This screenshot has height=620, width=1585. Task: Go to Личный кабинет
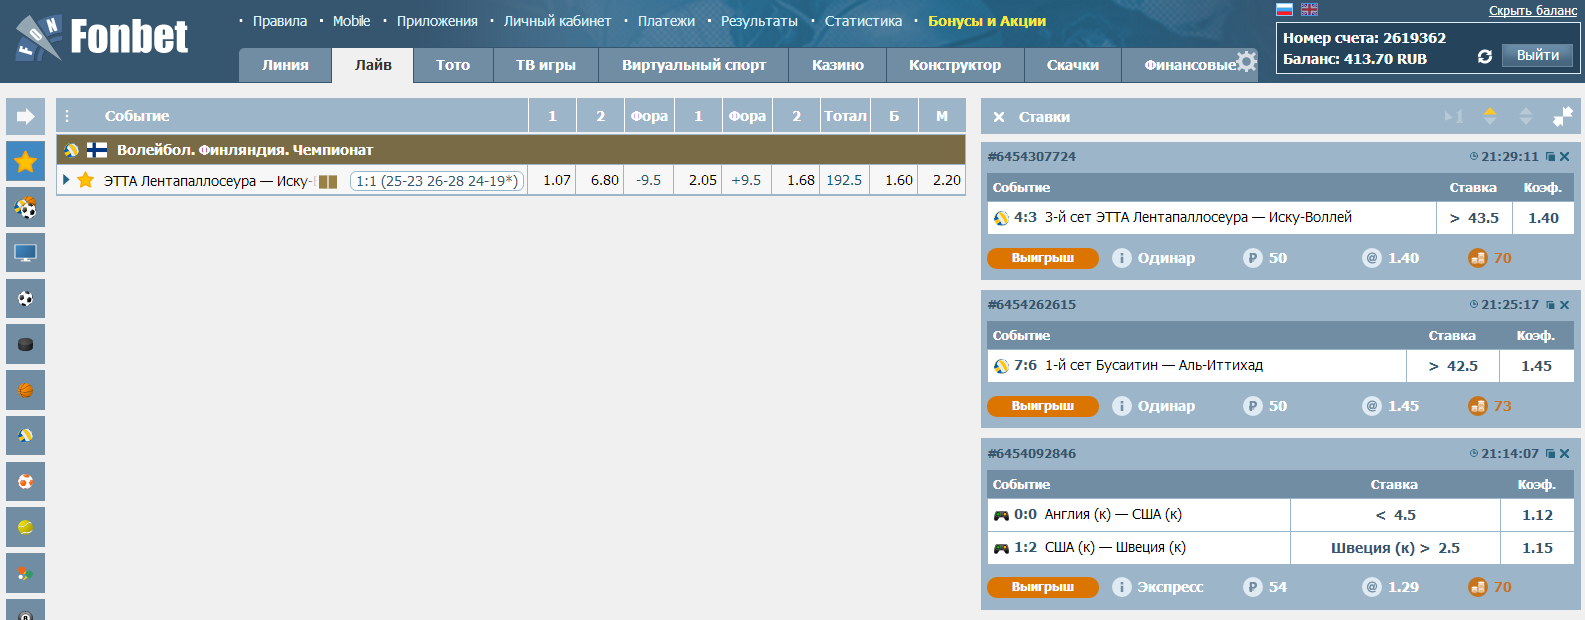tap(557, 21)
